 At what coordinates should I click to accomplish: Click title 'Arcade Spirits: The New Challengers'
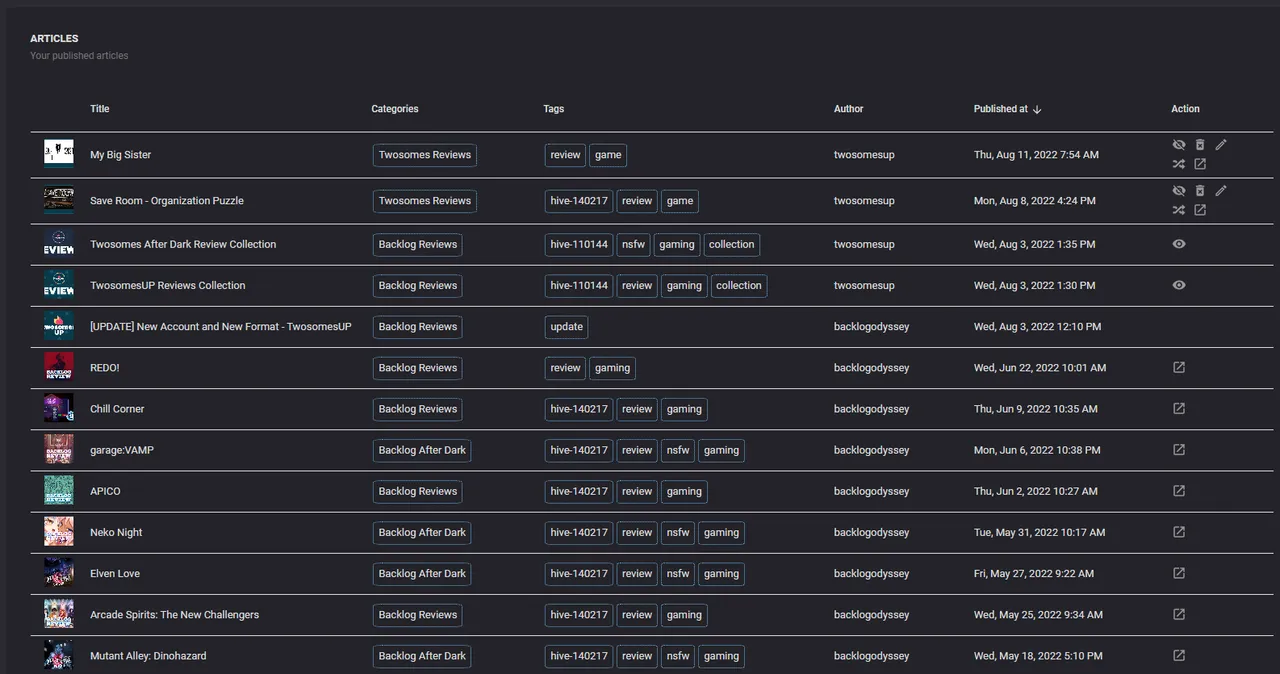click(x=174, y=614)
